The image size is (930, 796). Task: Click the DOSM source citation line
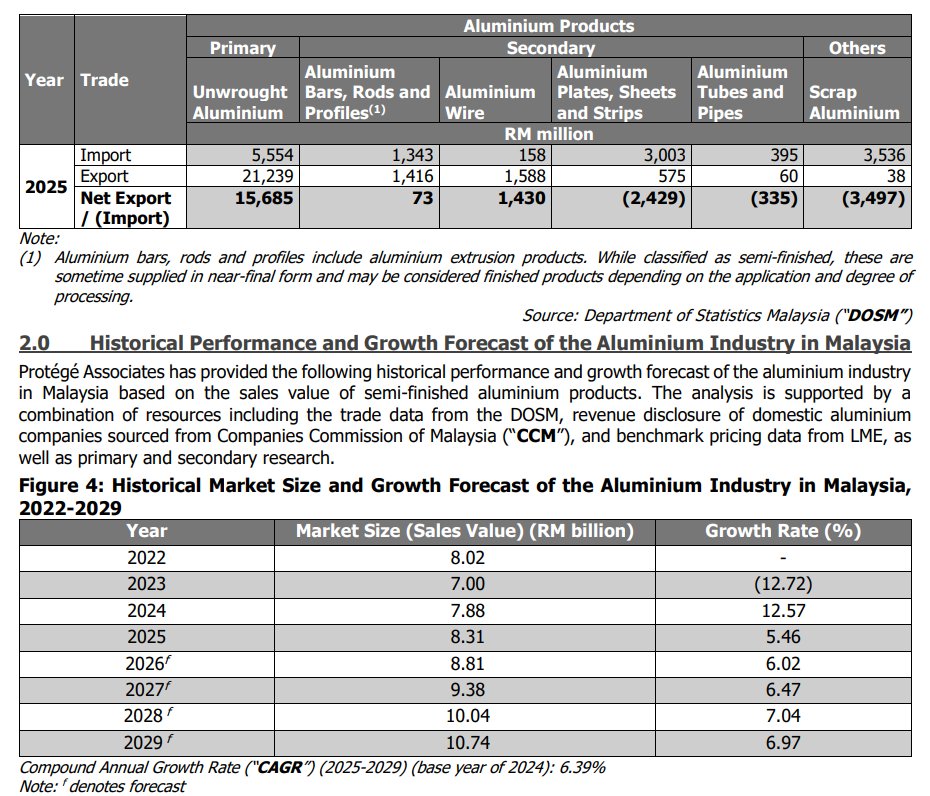(718, 316)
